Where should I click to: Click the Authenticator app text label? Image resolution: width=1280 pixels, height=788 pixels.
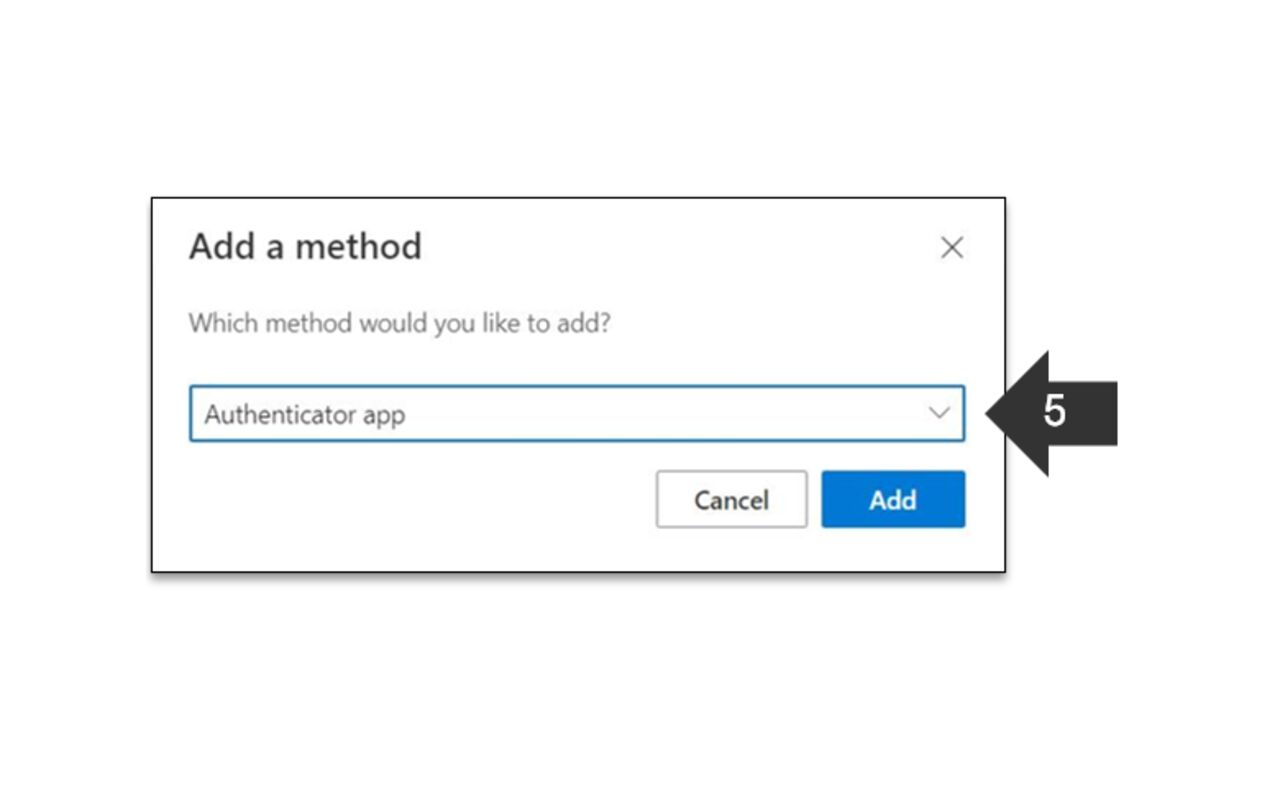(304, 414)
